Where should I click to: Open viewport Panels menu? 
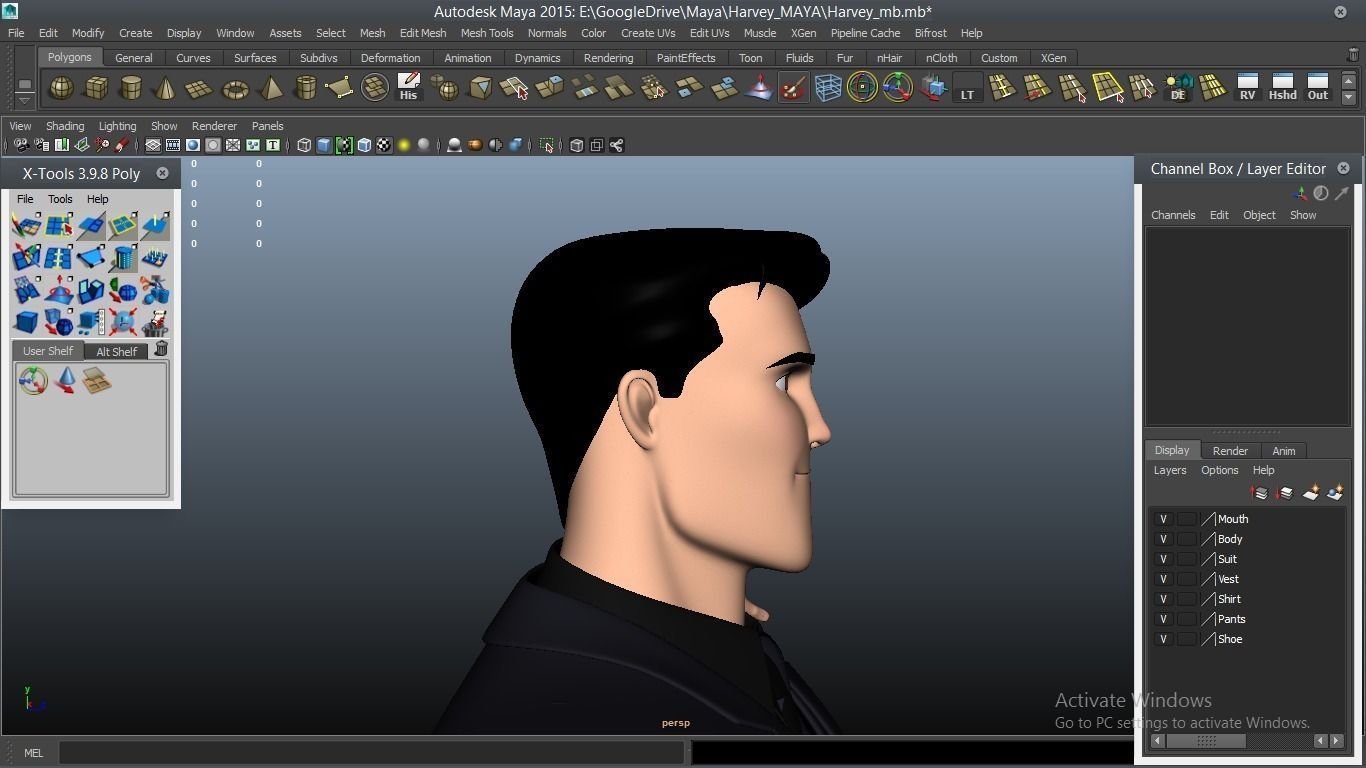pos(268,126)
